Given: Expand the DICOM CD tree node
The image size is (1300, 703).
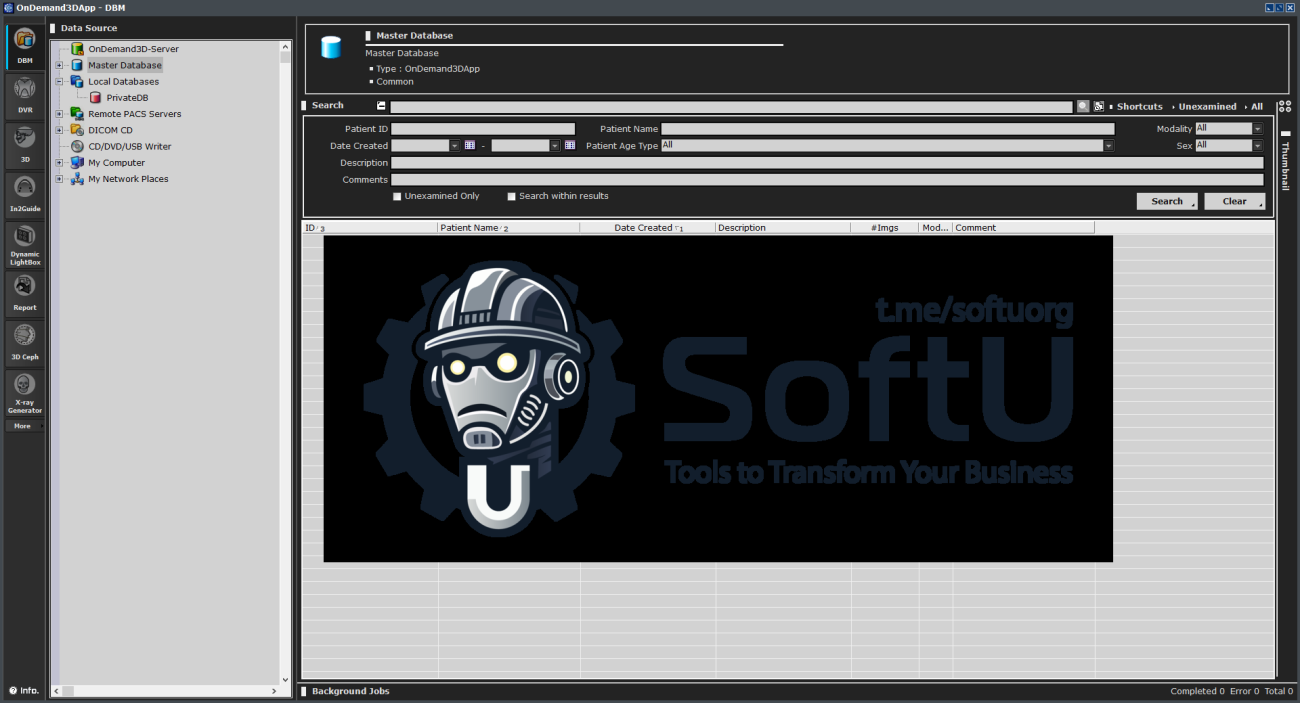Looking at the screenshot, I should click(59, 130).
